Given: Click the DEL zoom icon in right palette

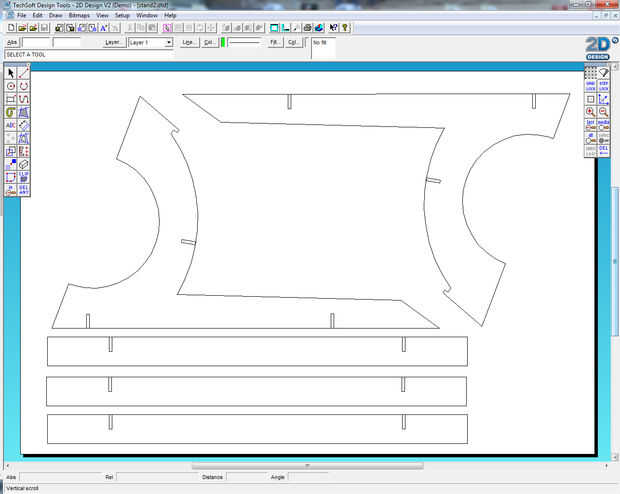Looking at the screenshot, I should click(603, 151).
